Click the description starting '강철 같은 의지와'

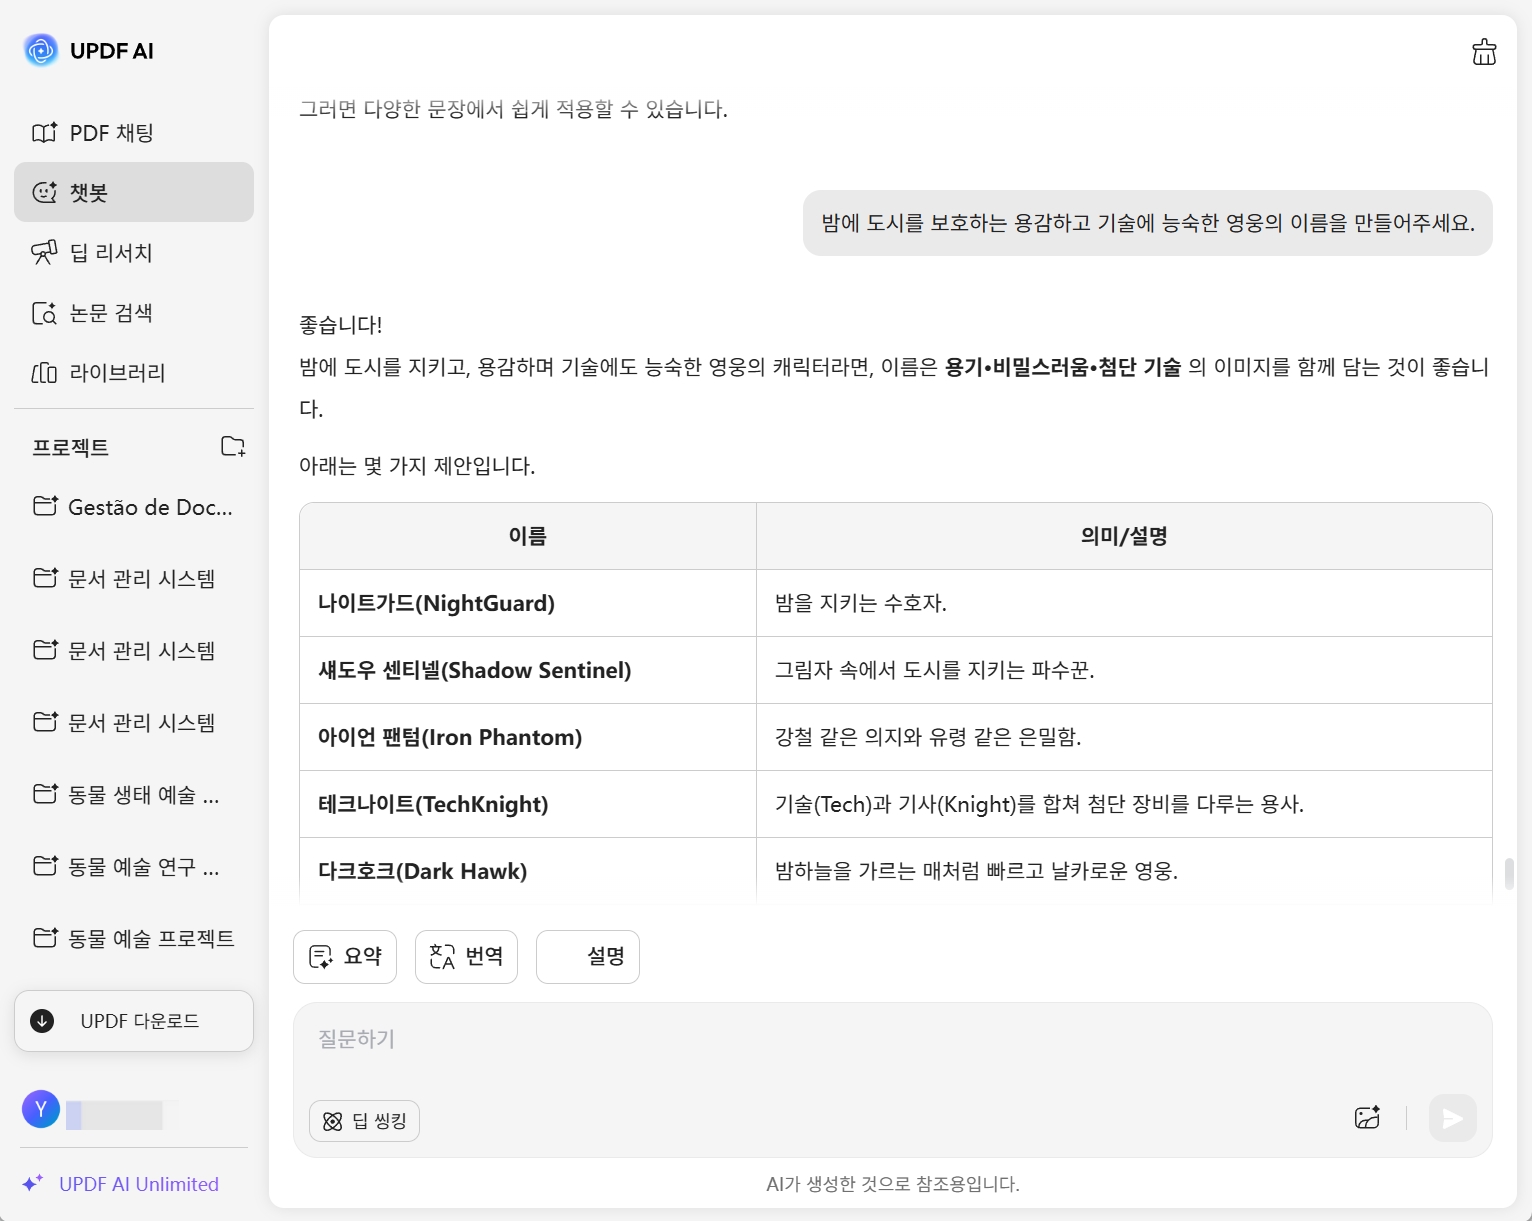(x=928, y=737)
